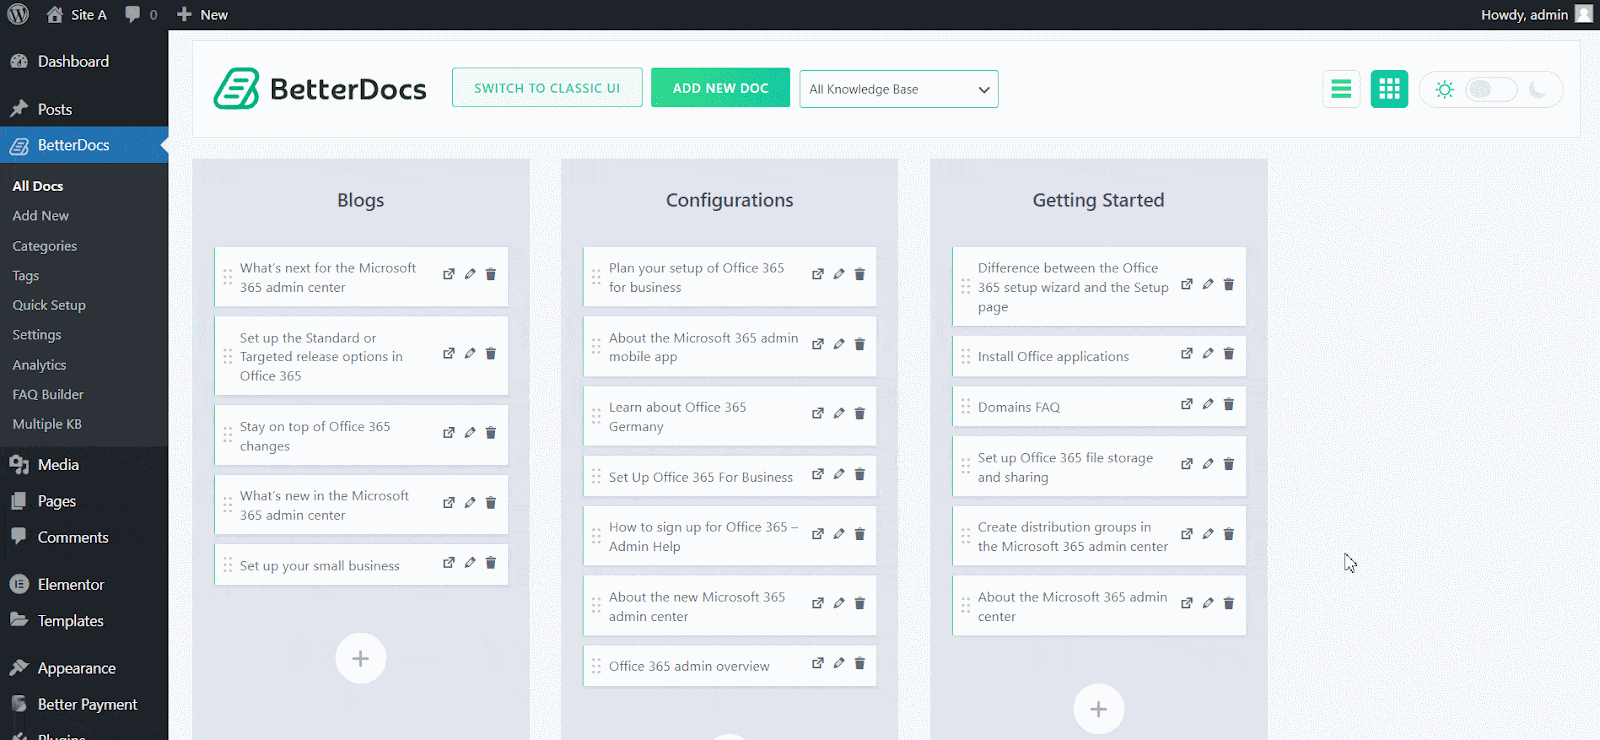Image resolution: width=1600 pixels, height=740 pixels.
Task: Open Quick Setup submenu item
Action: tap(49, 305)
